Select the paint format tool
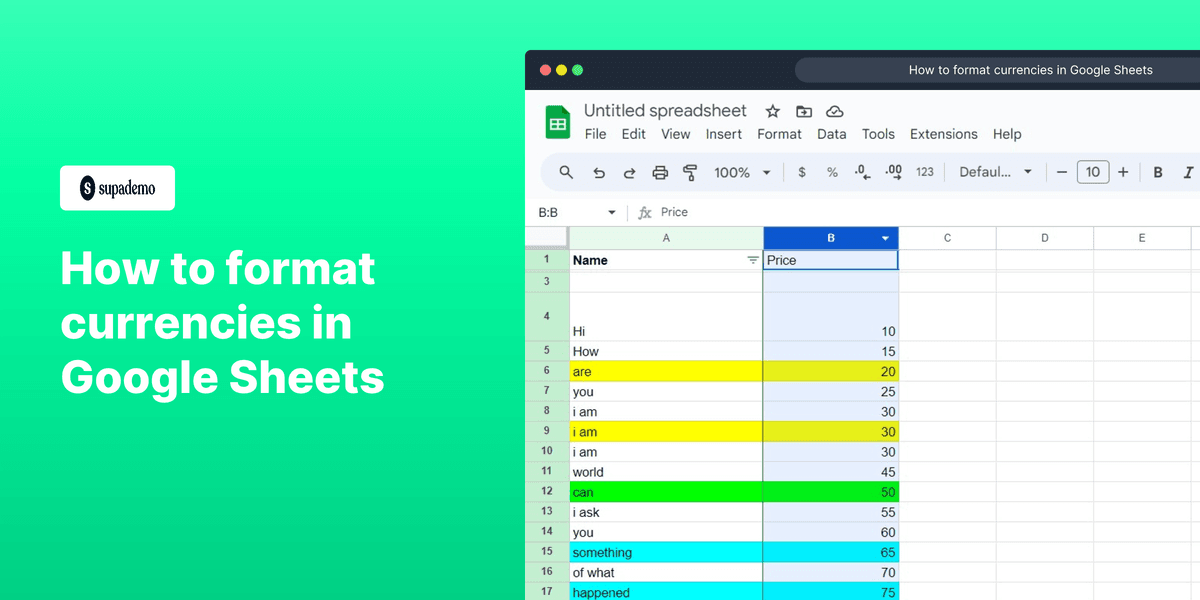This screenshot has height=600, width=1200. click(690, 172)
